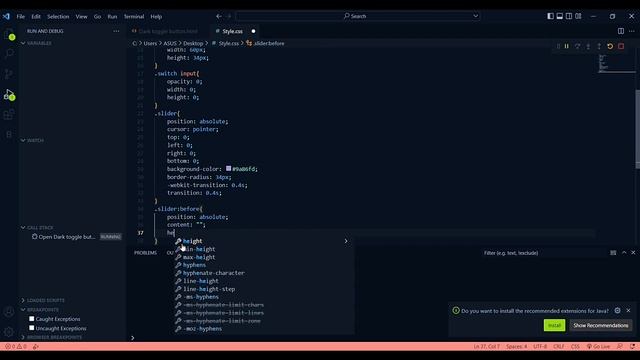
Task: Restart the debug session
Action: pos(610,47)
